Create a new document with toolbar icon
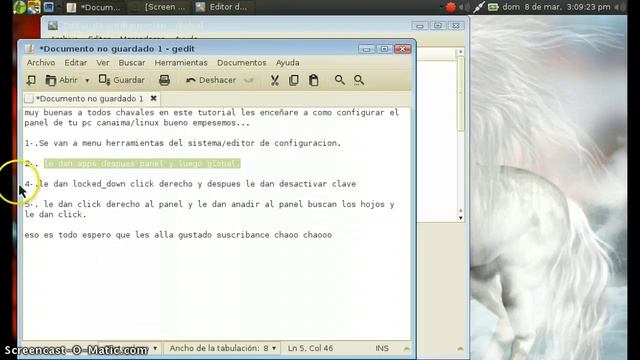Screen dimensions: 640x360 pos(31,80)
